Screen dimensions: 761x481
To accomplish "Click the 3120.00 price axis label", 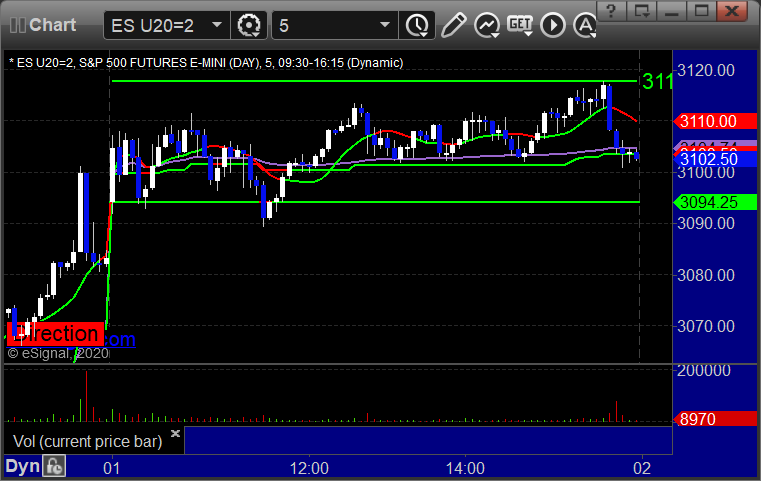I will pyautogui.click(x=706, y=70).
